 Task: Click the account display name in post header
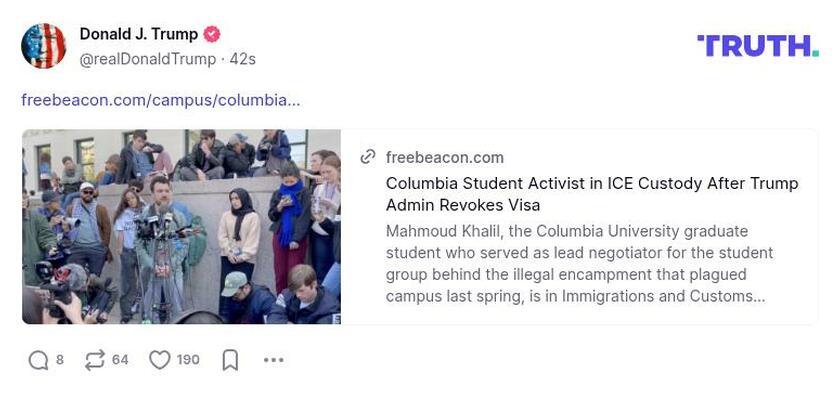(x=138, y=34)
